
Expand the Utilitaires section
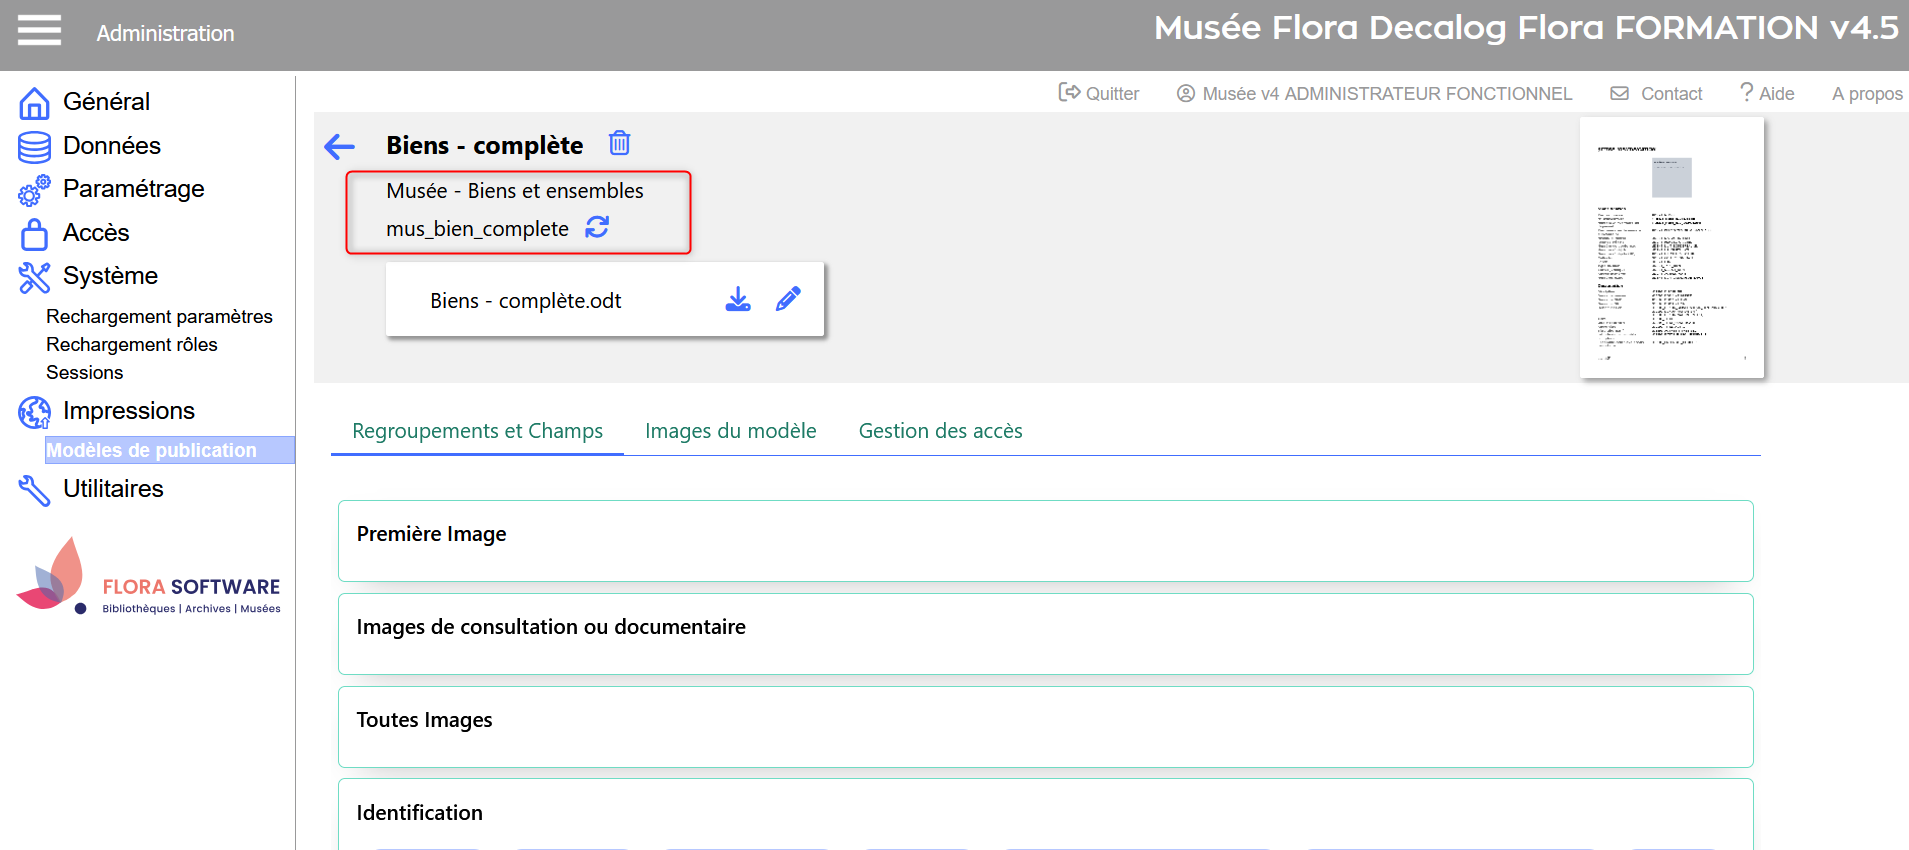[x=113, y=489]
